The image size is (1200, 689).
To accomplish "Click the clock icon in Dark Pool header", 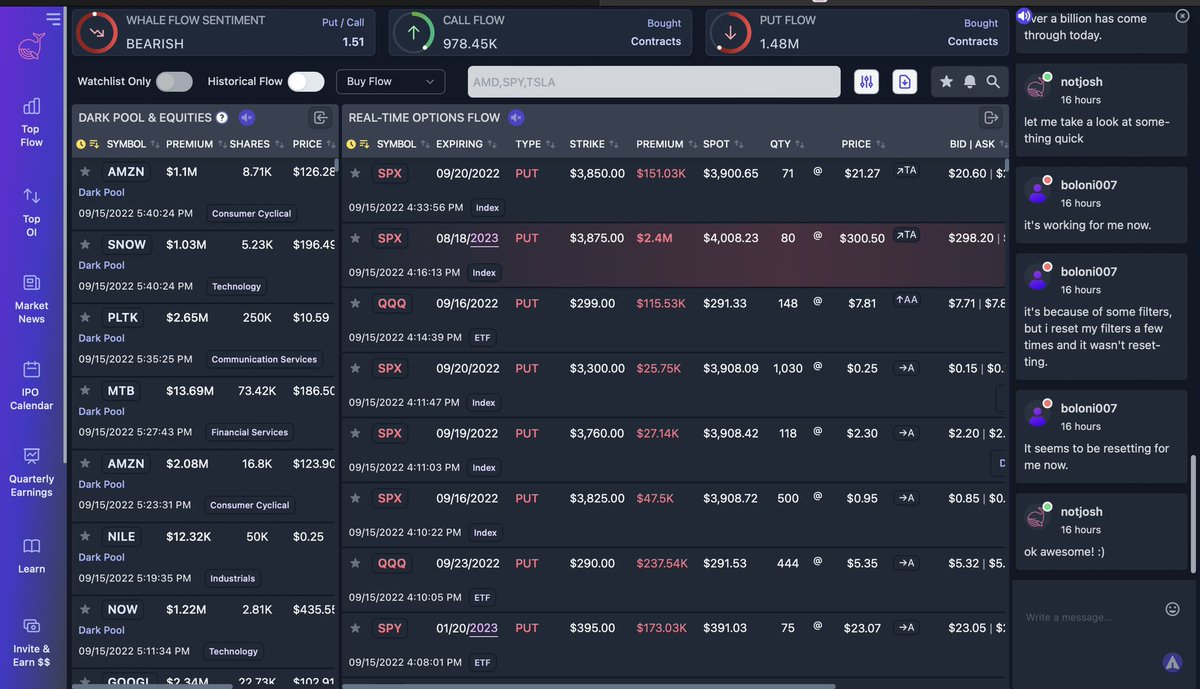I will [x=81, y=144].
